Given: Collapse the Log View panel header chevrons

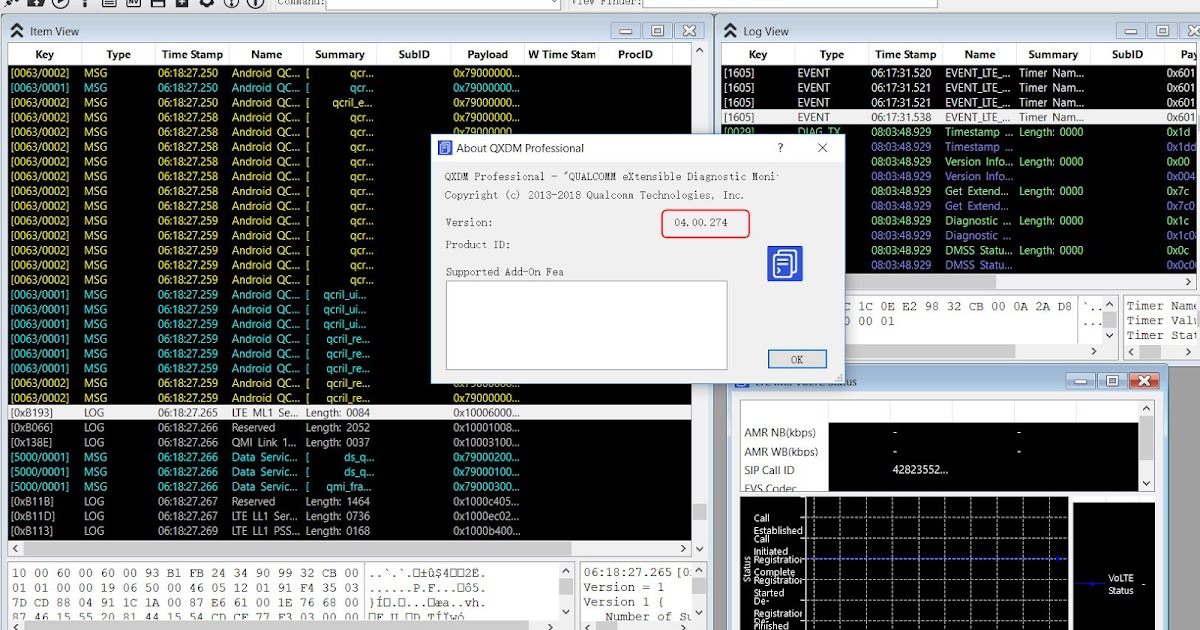Looking at the screenshot, I should pos(732,31).
